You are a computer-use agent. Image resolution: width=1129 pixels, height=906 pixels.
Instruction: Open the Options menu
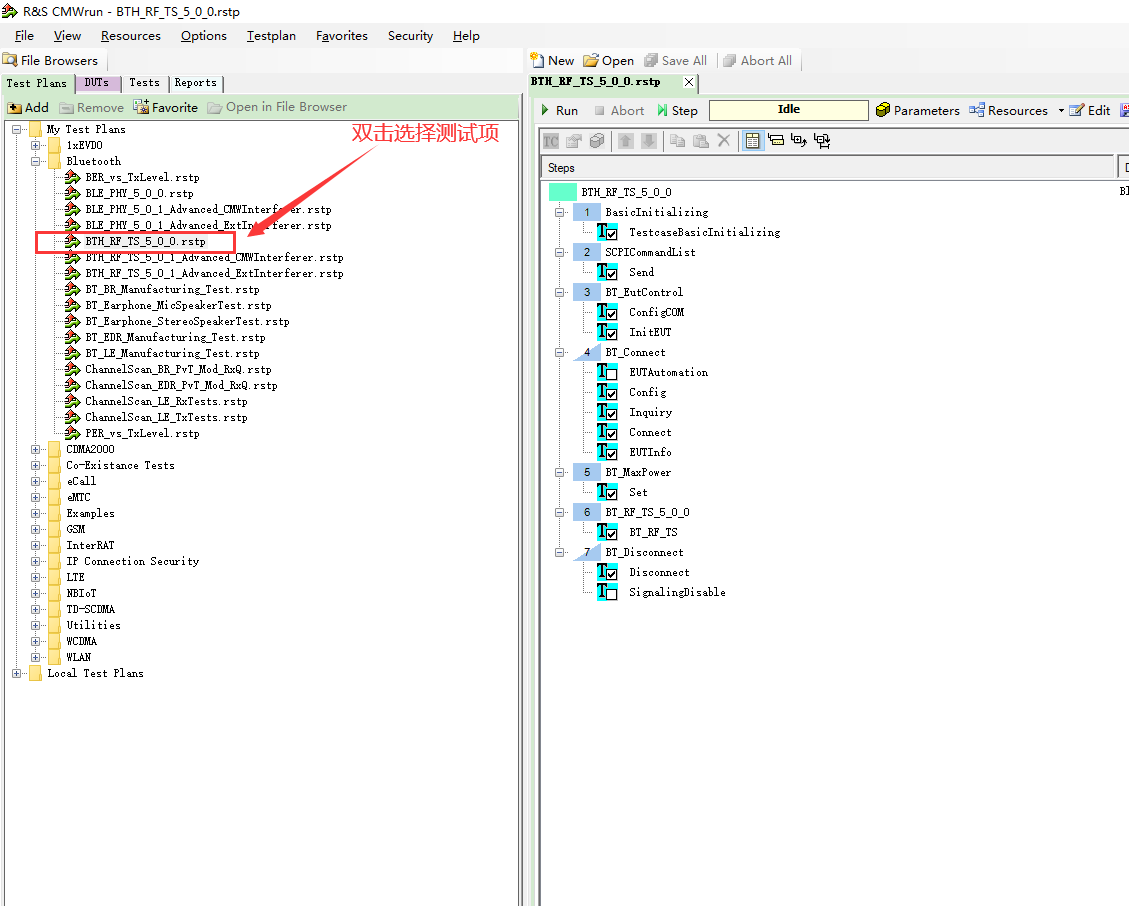204,36
